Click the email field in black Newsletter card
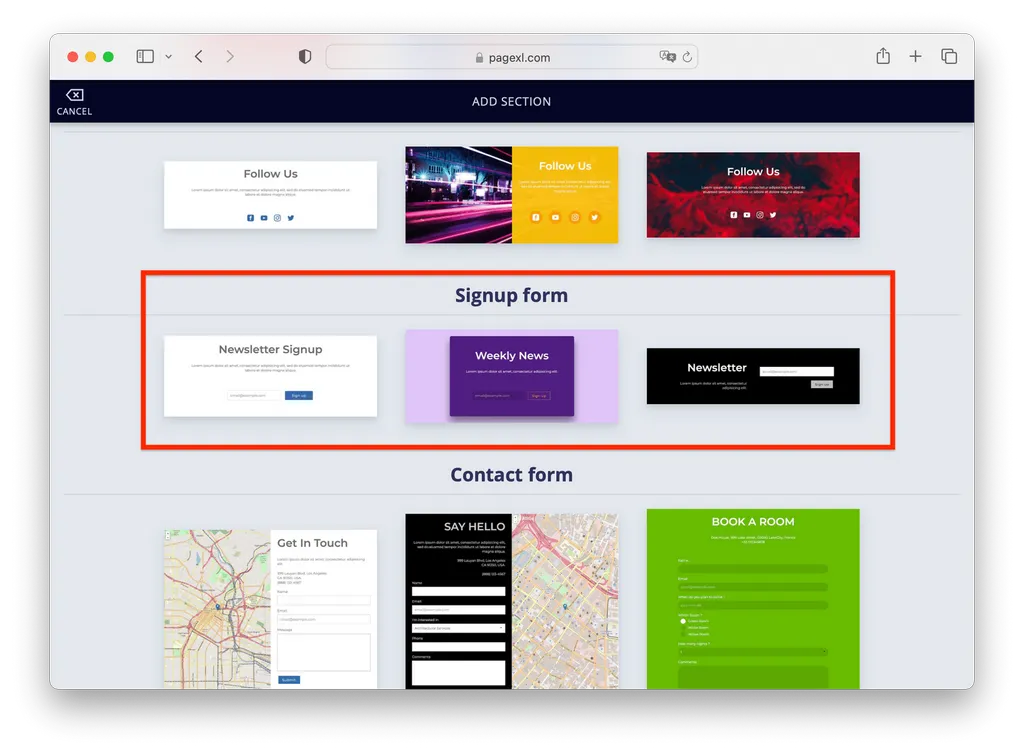Viewport: 1024px width, 755px height. tap(797, 372)
